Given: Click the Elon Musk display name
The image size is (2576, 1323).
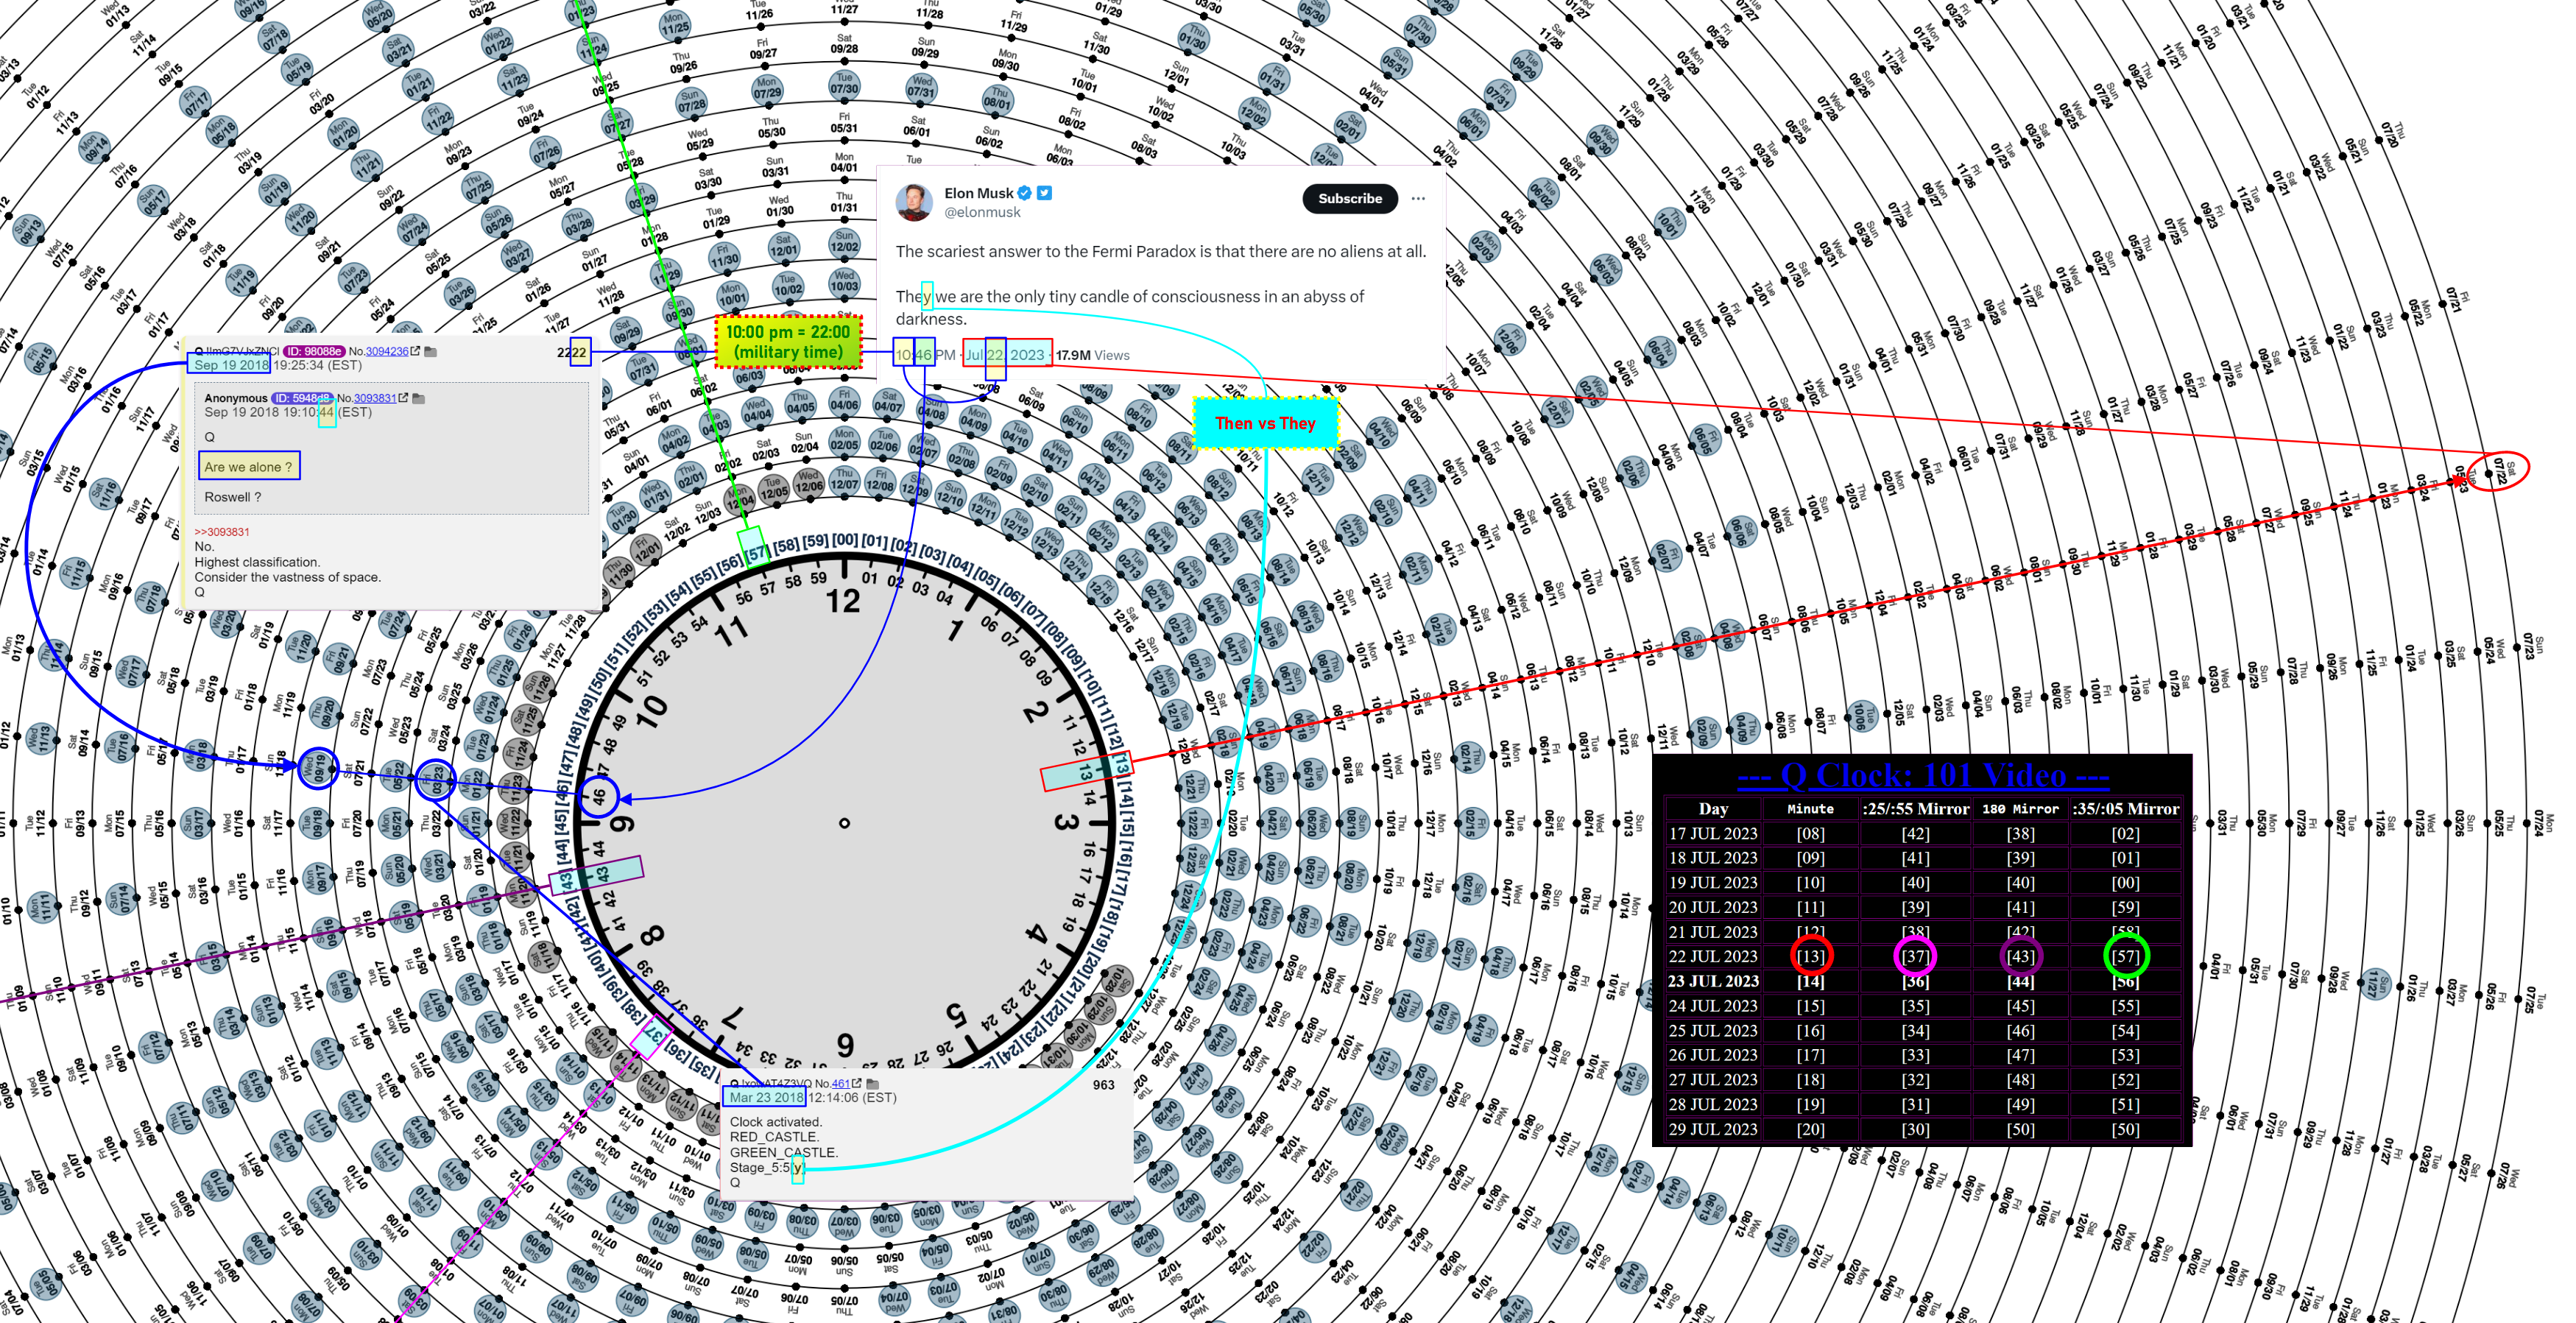Looking at the screenshot, I should (x=979, y=193).
